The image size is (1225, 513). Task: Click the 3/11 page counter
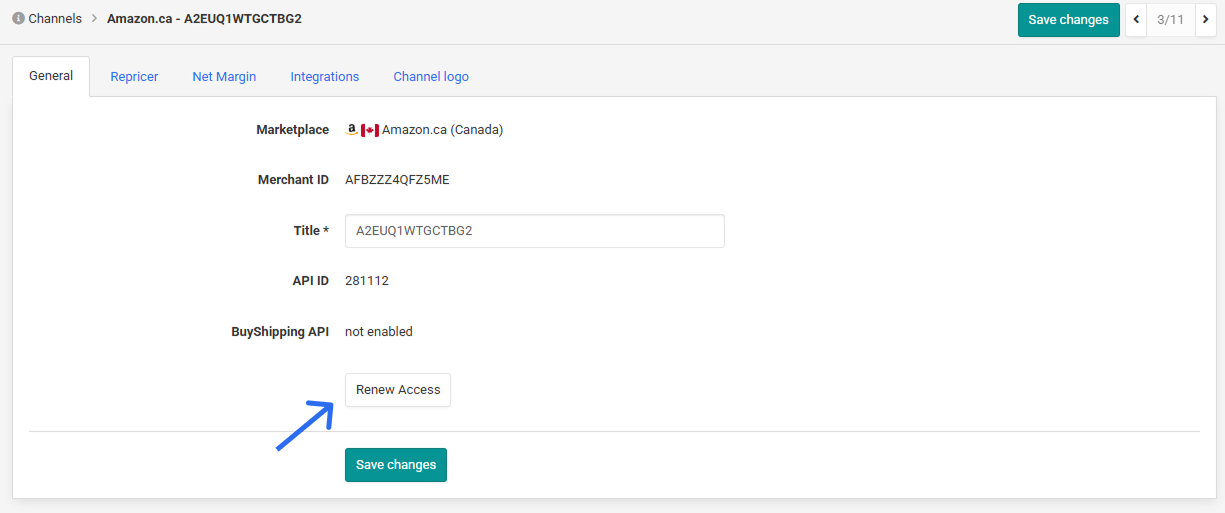[1171, 20]
